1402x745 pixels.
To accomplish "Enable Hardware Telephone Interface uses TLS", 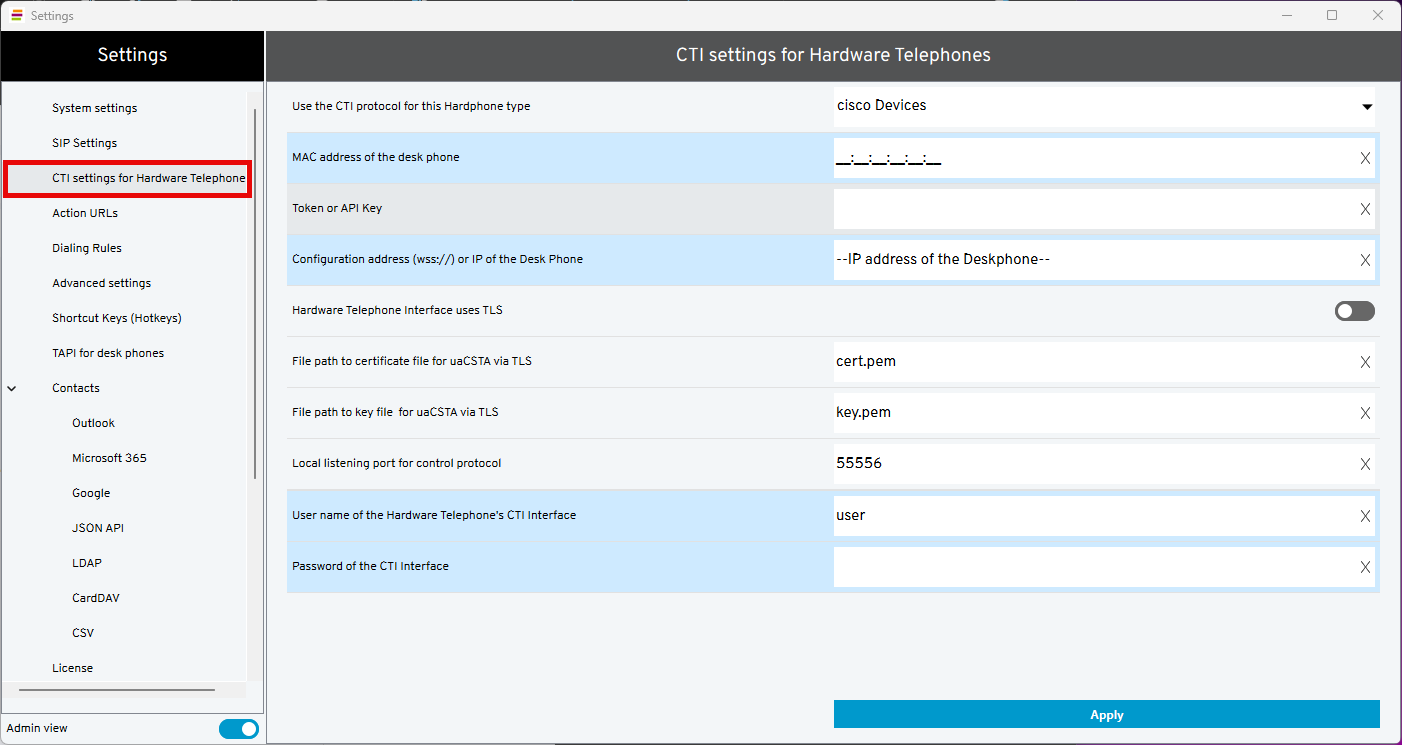I will point(1354,311).
